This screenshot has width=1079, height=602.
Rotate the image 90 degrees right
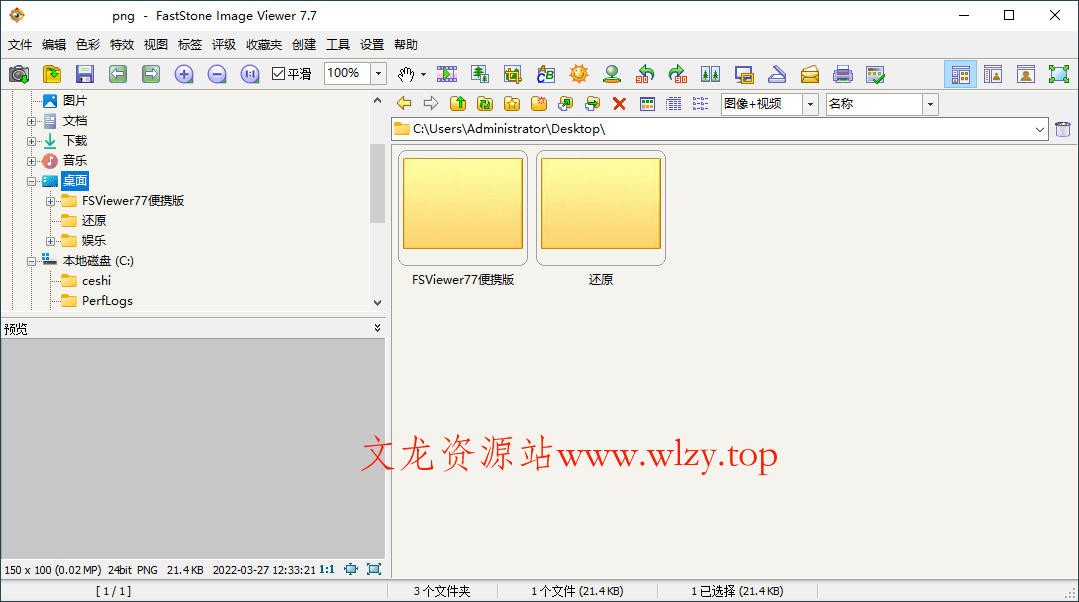pos(678,74)
